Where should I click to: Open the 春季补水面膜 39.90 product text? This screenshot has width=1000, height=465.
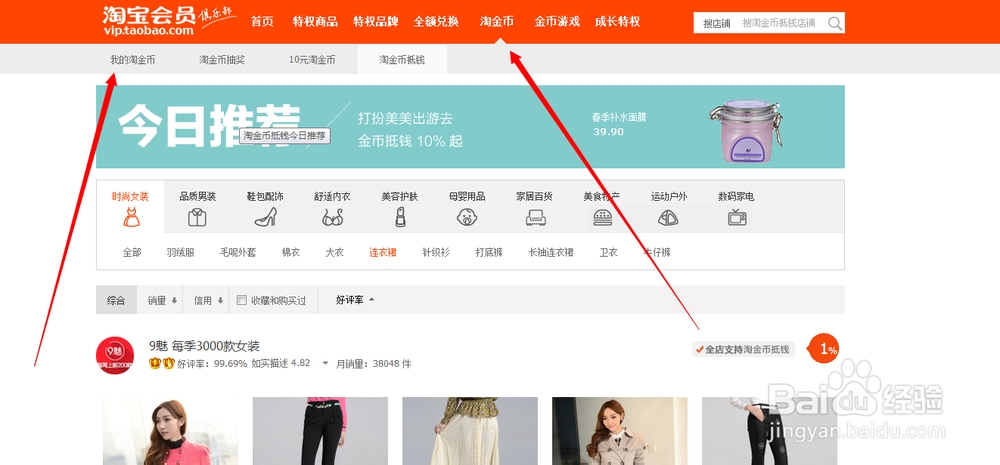[x=618, y=124]
